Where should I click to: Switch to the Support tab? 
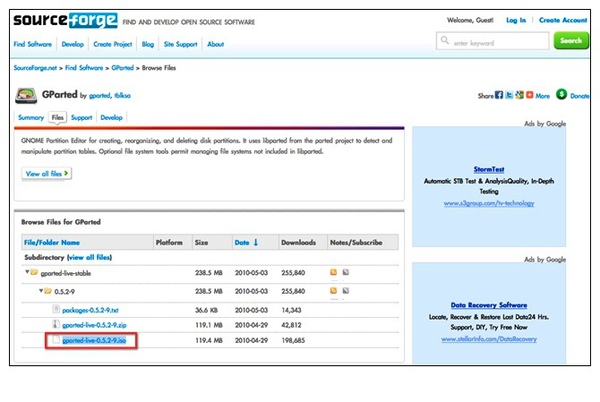click(82, 117)
